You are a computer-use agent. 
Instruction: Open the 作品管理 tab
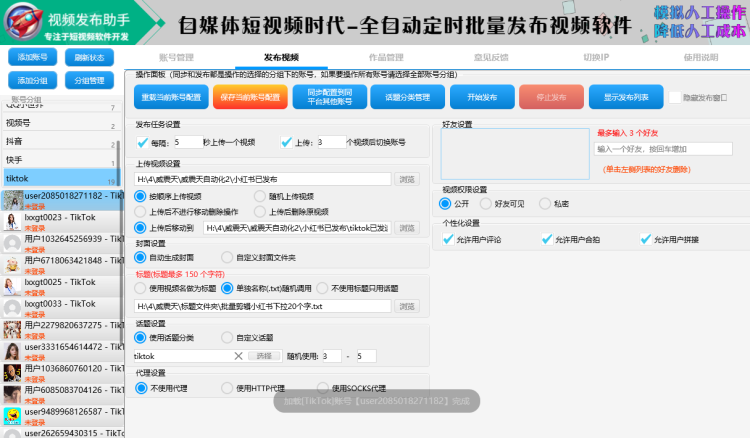pyautogui.click(x=386, y=57)
